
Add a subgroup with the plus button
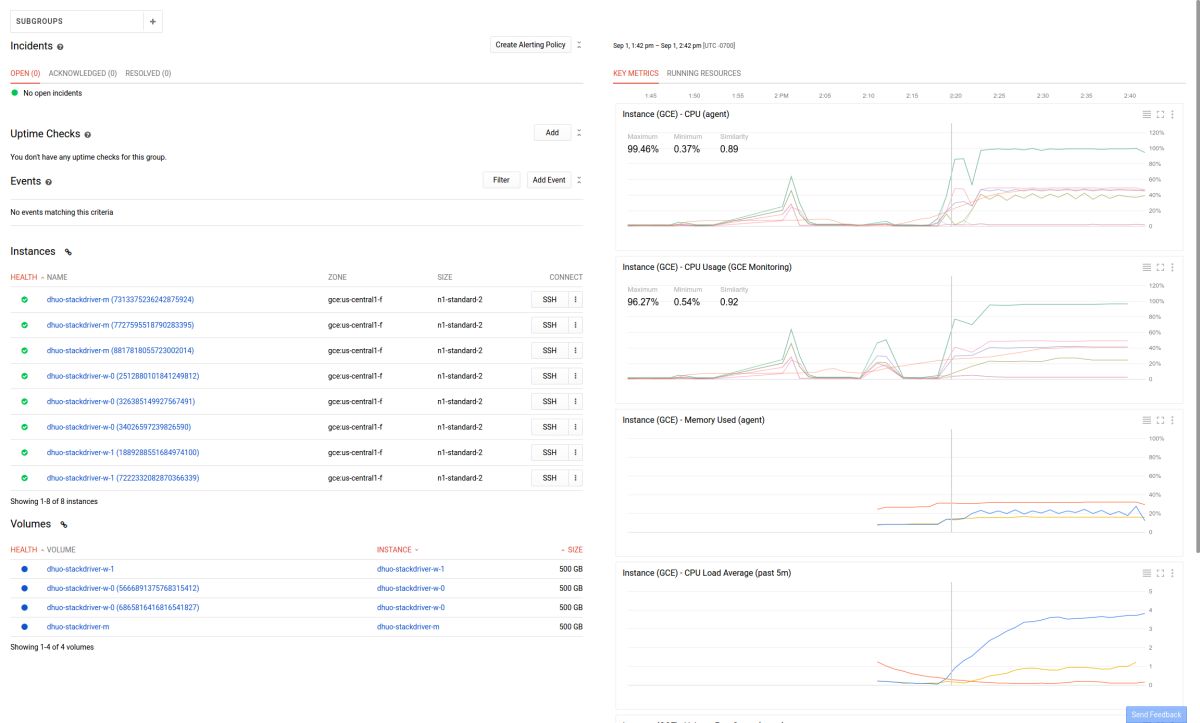153,21
